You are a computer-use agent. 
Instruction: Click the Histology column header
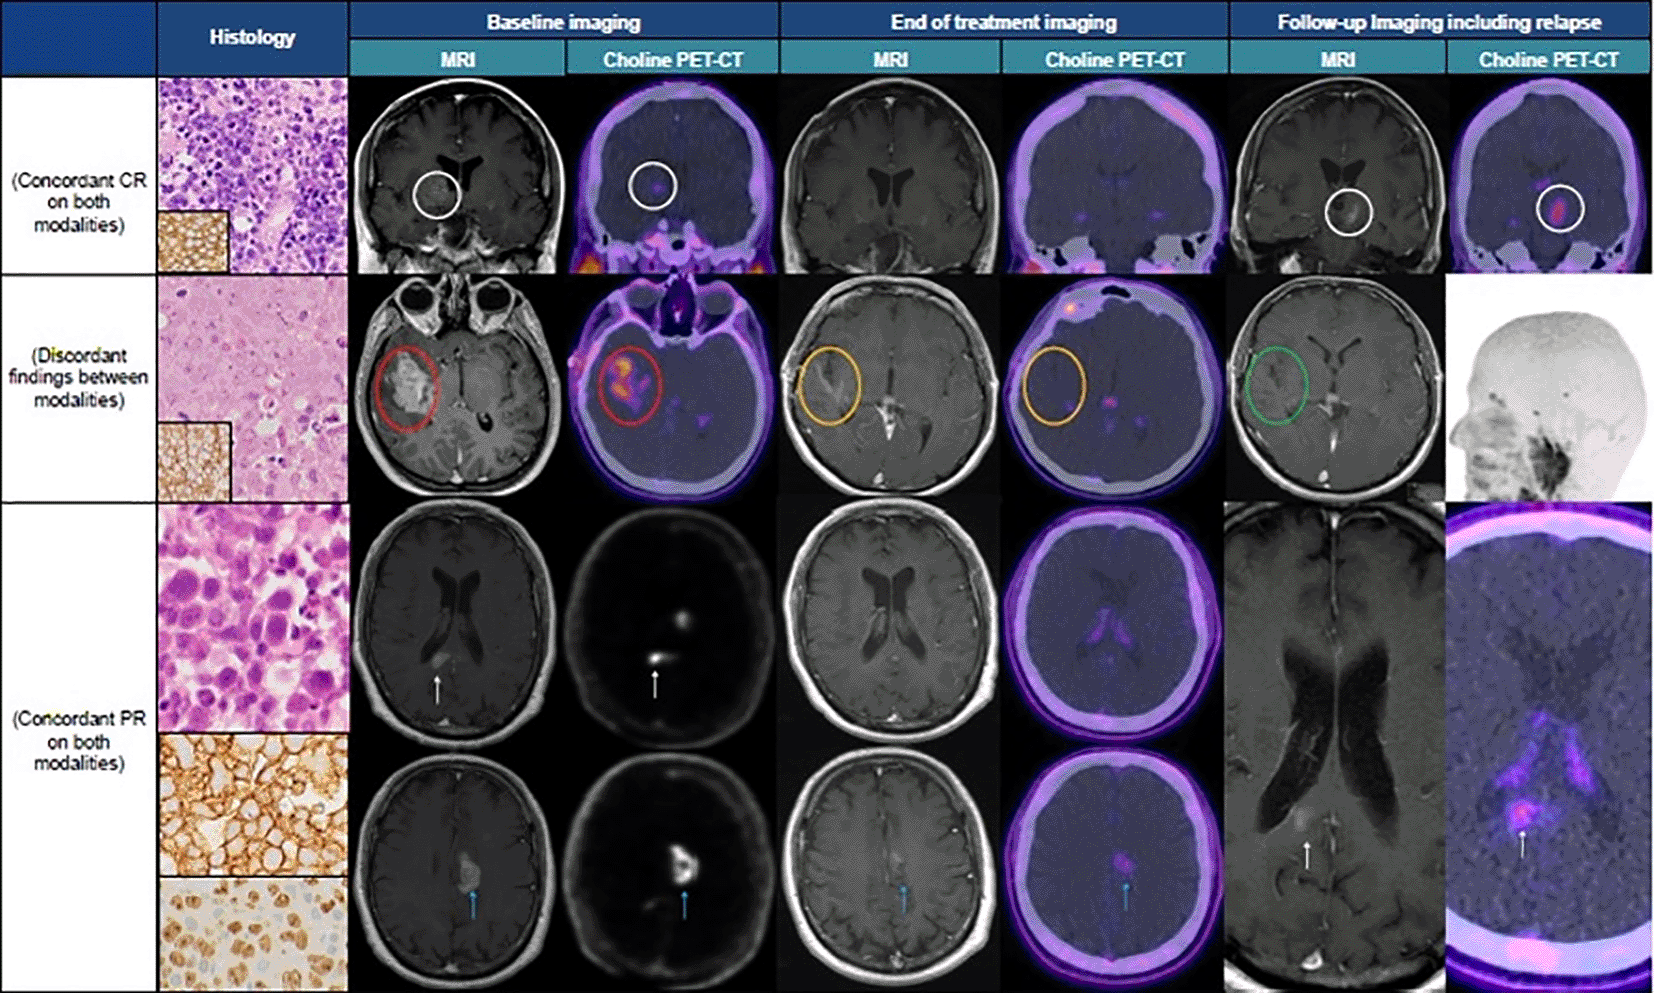click(x=252, y=40)
